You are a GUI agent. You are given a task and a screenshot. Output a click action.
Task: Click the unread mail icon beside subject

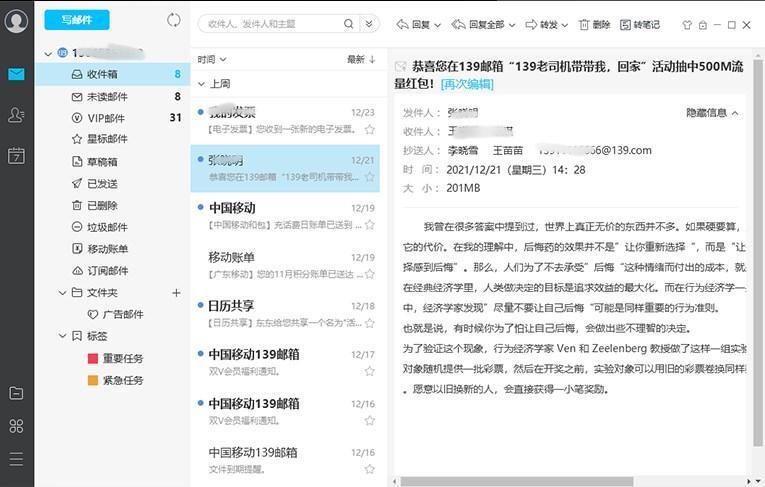point(401,66)
